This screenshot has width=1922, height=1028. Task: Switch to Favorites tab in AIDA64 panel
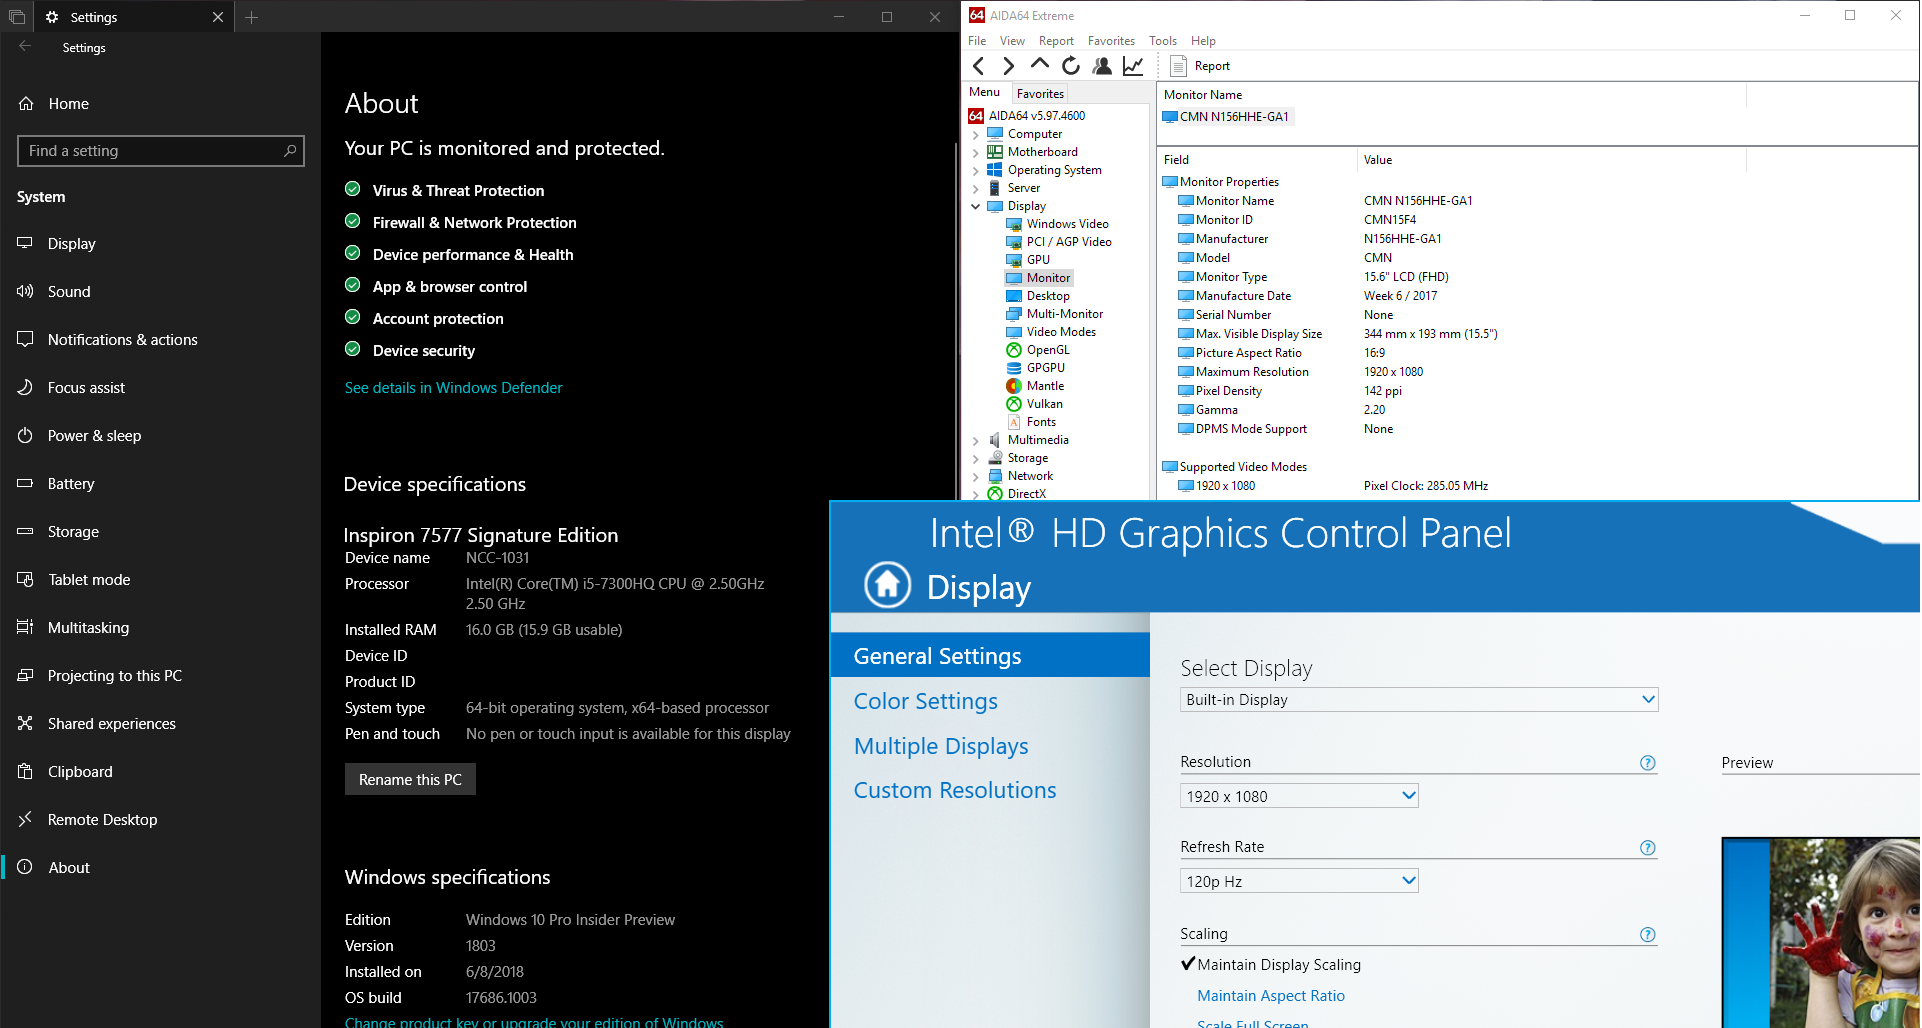[x=1040, y=94]
